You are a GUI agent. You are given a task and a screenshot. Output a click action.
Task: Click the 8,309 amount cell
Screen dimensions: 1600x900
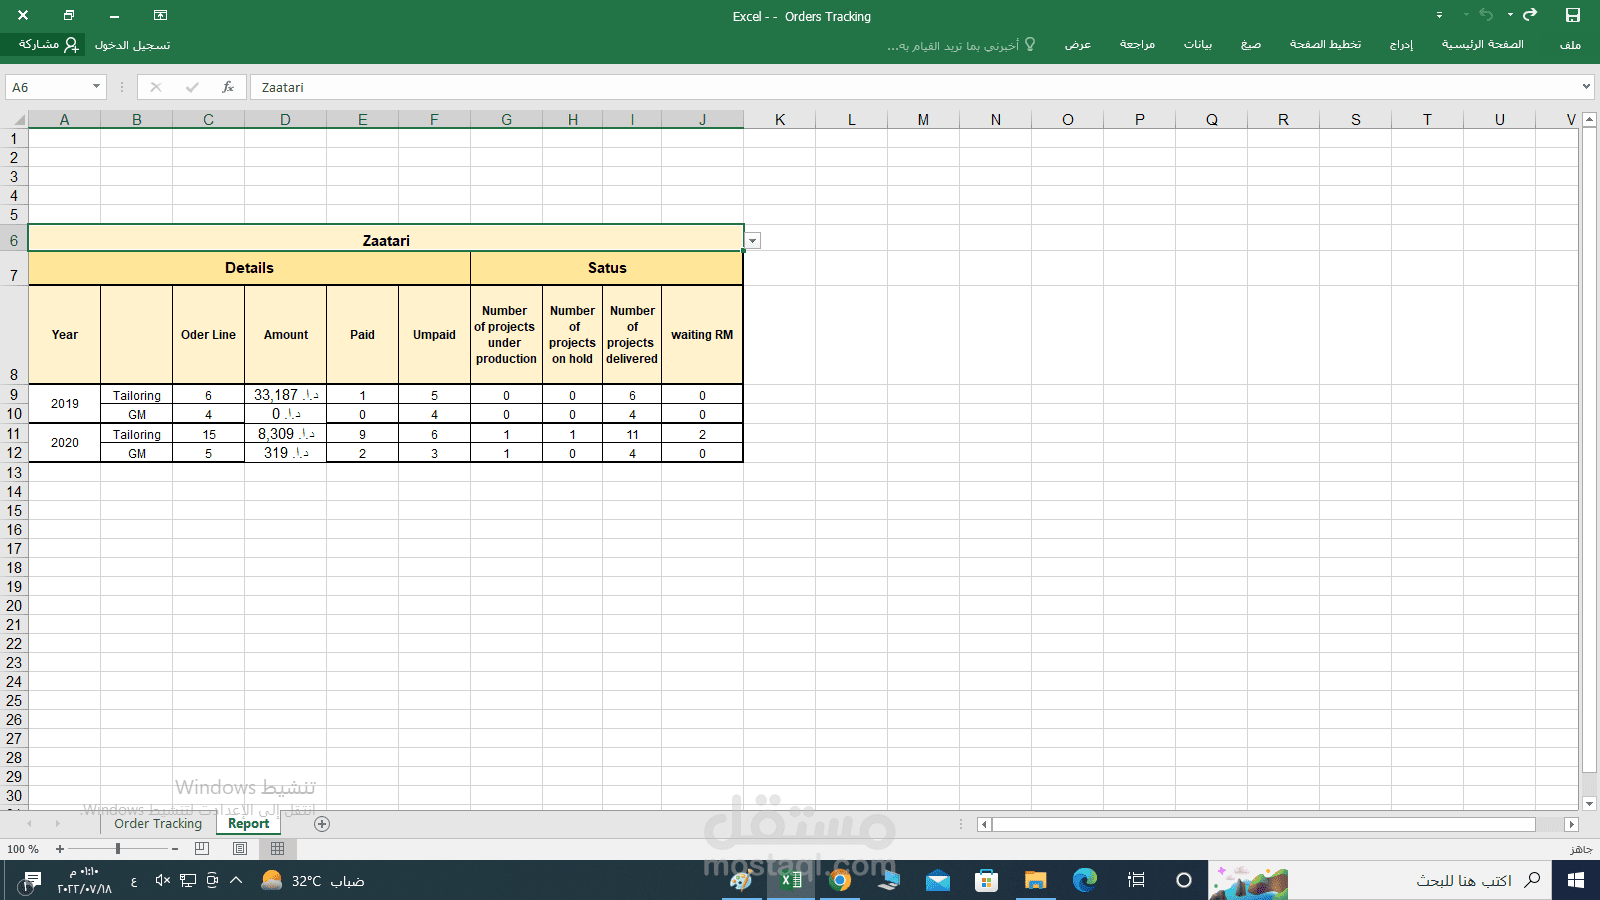coord(285,434)
